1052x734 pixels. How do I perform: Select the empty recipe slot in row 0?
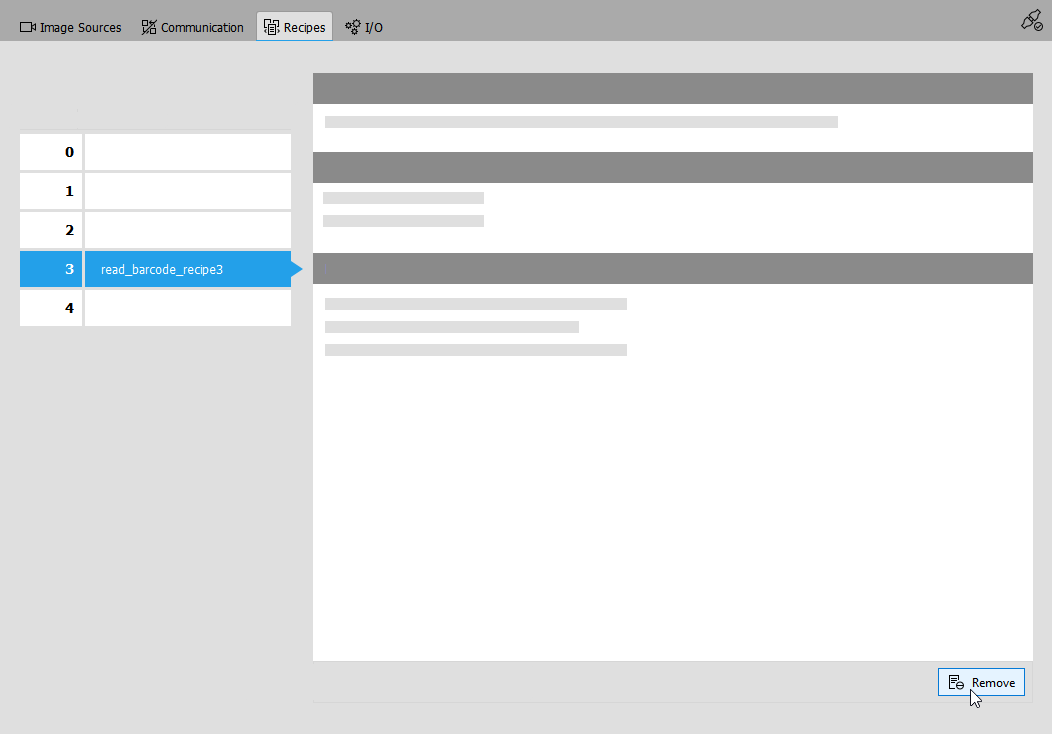pos(187,152)
